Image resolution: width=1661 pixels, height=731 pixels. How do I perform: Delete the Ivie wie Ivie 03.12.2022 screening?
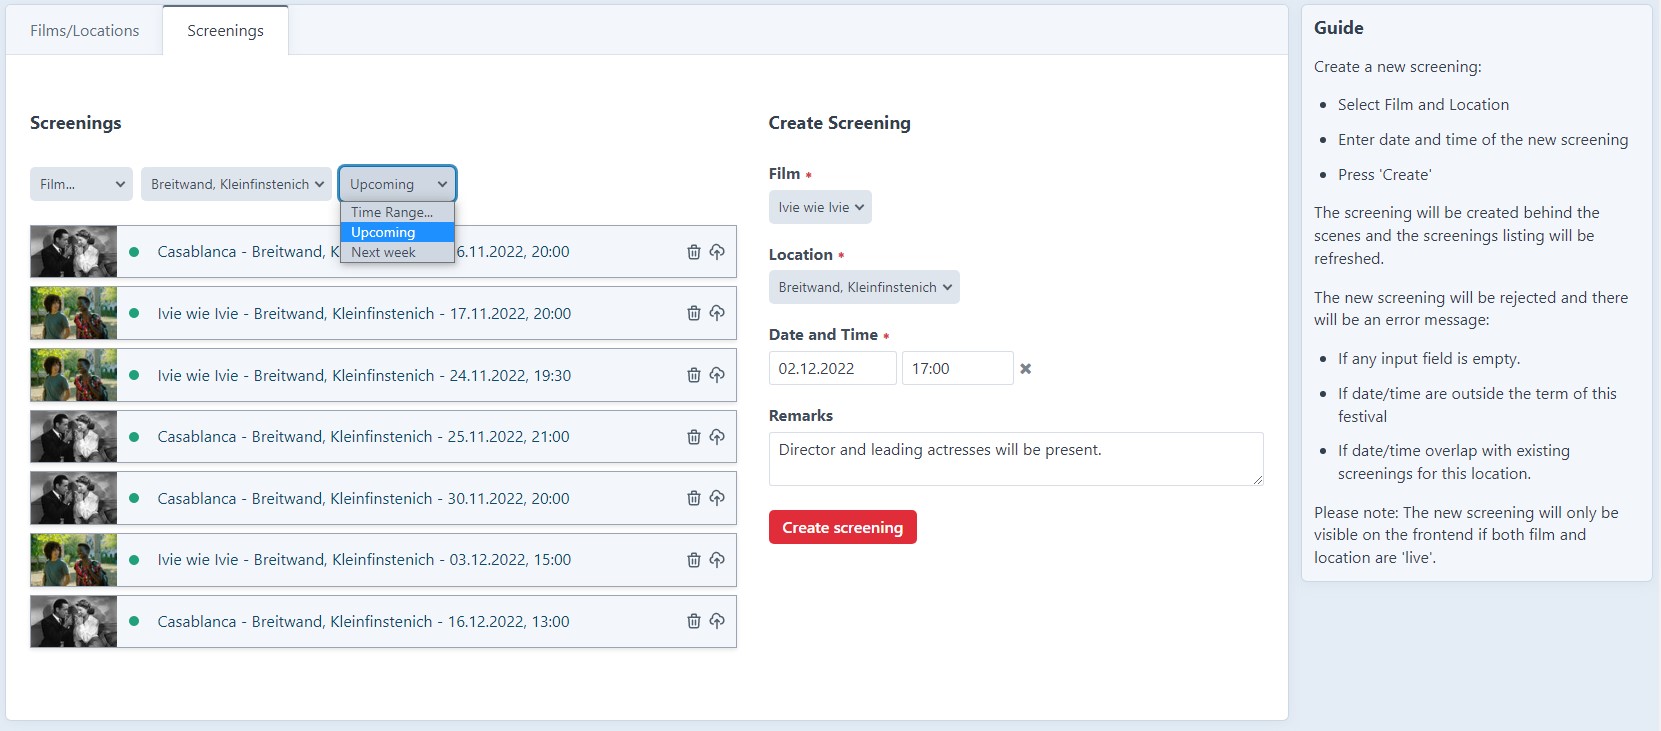(x=694, y=560)
